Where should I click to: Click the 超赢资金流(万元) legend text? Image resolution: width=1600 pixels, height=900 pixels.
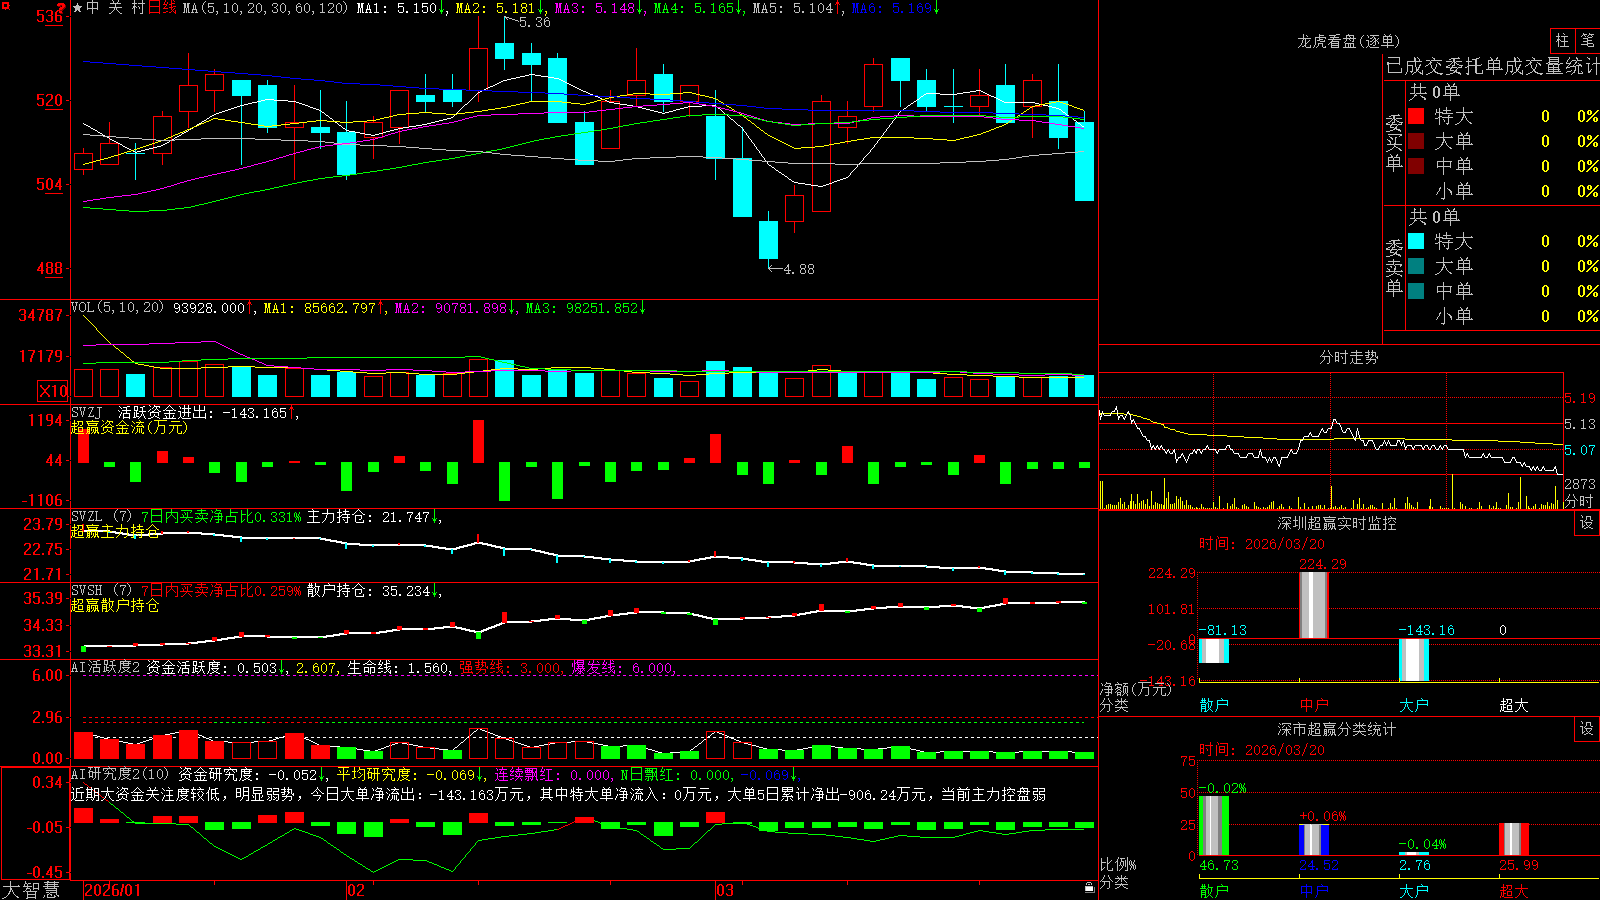click(129, 427)
